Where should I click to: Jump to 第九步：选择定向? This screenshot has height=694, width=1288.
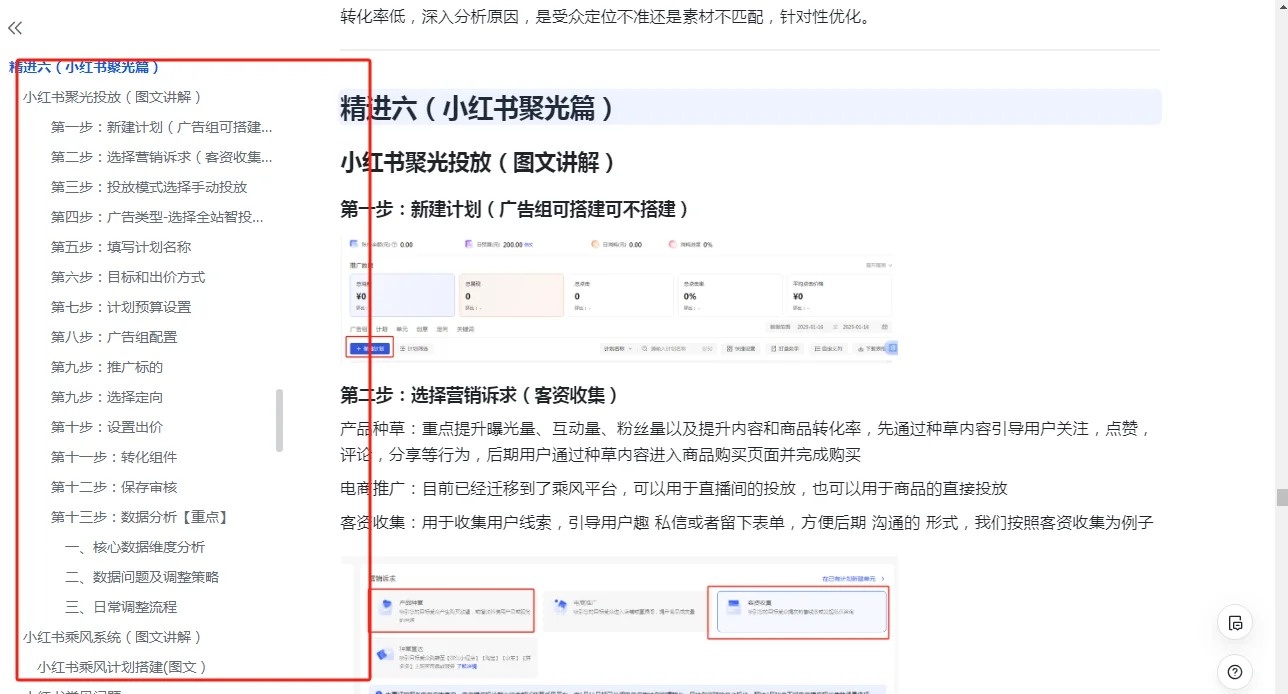pos(107,397)
